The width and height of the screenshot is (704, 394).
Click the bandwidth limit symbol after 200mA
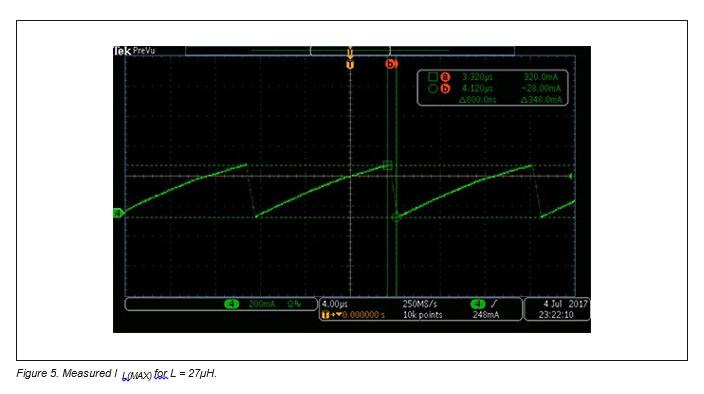(294, 304)
